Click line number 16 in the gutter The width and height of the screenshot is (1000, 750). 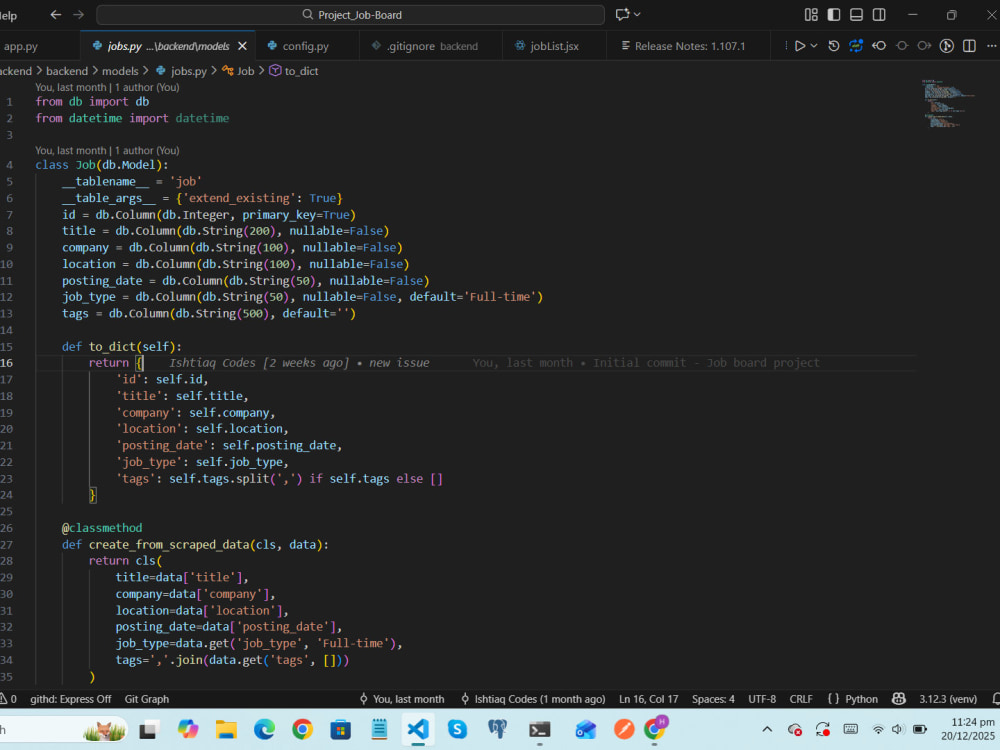click(x=6, y=363)
